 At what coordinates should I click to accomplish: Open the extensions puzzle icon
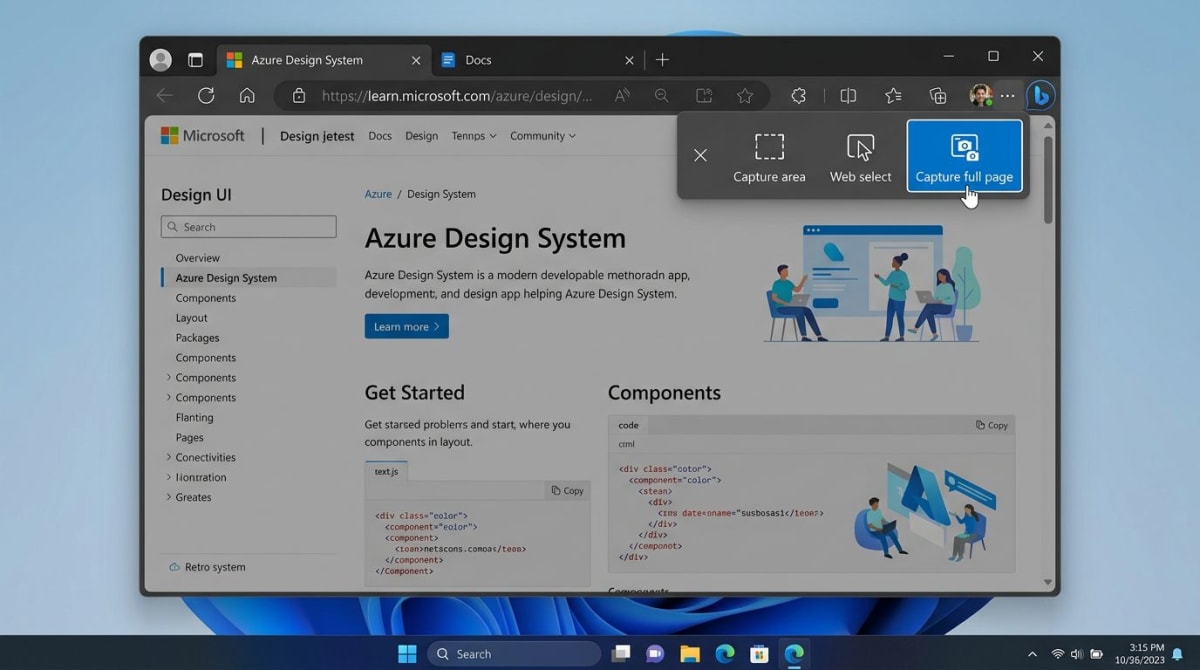[x=798, y=96]
